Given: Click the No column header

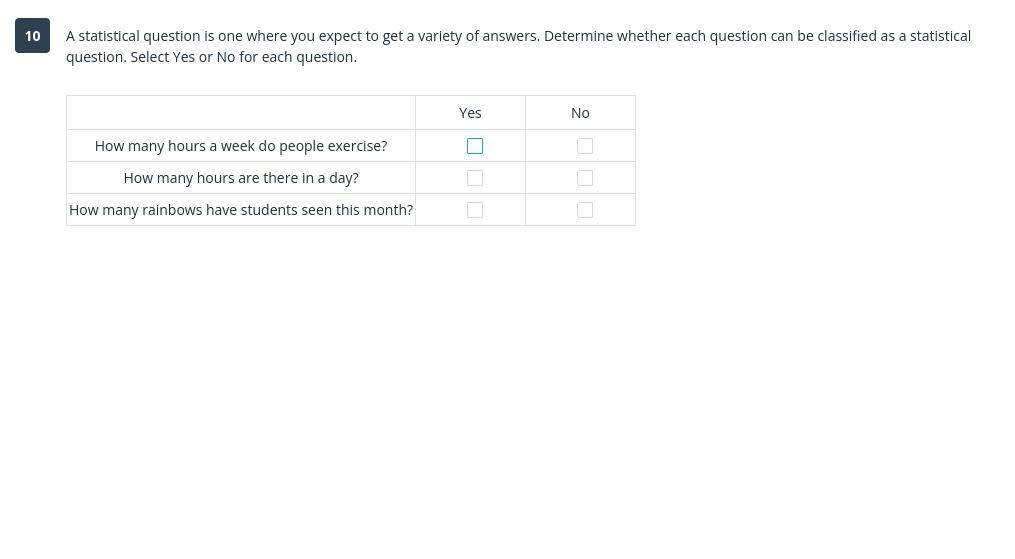Looking at the screenshot, I should click(x=580, y=113).
